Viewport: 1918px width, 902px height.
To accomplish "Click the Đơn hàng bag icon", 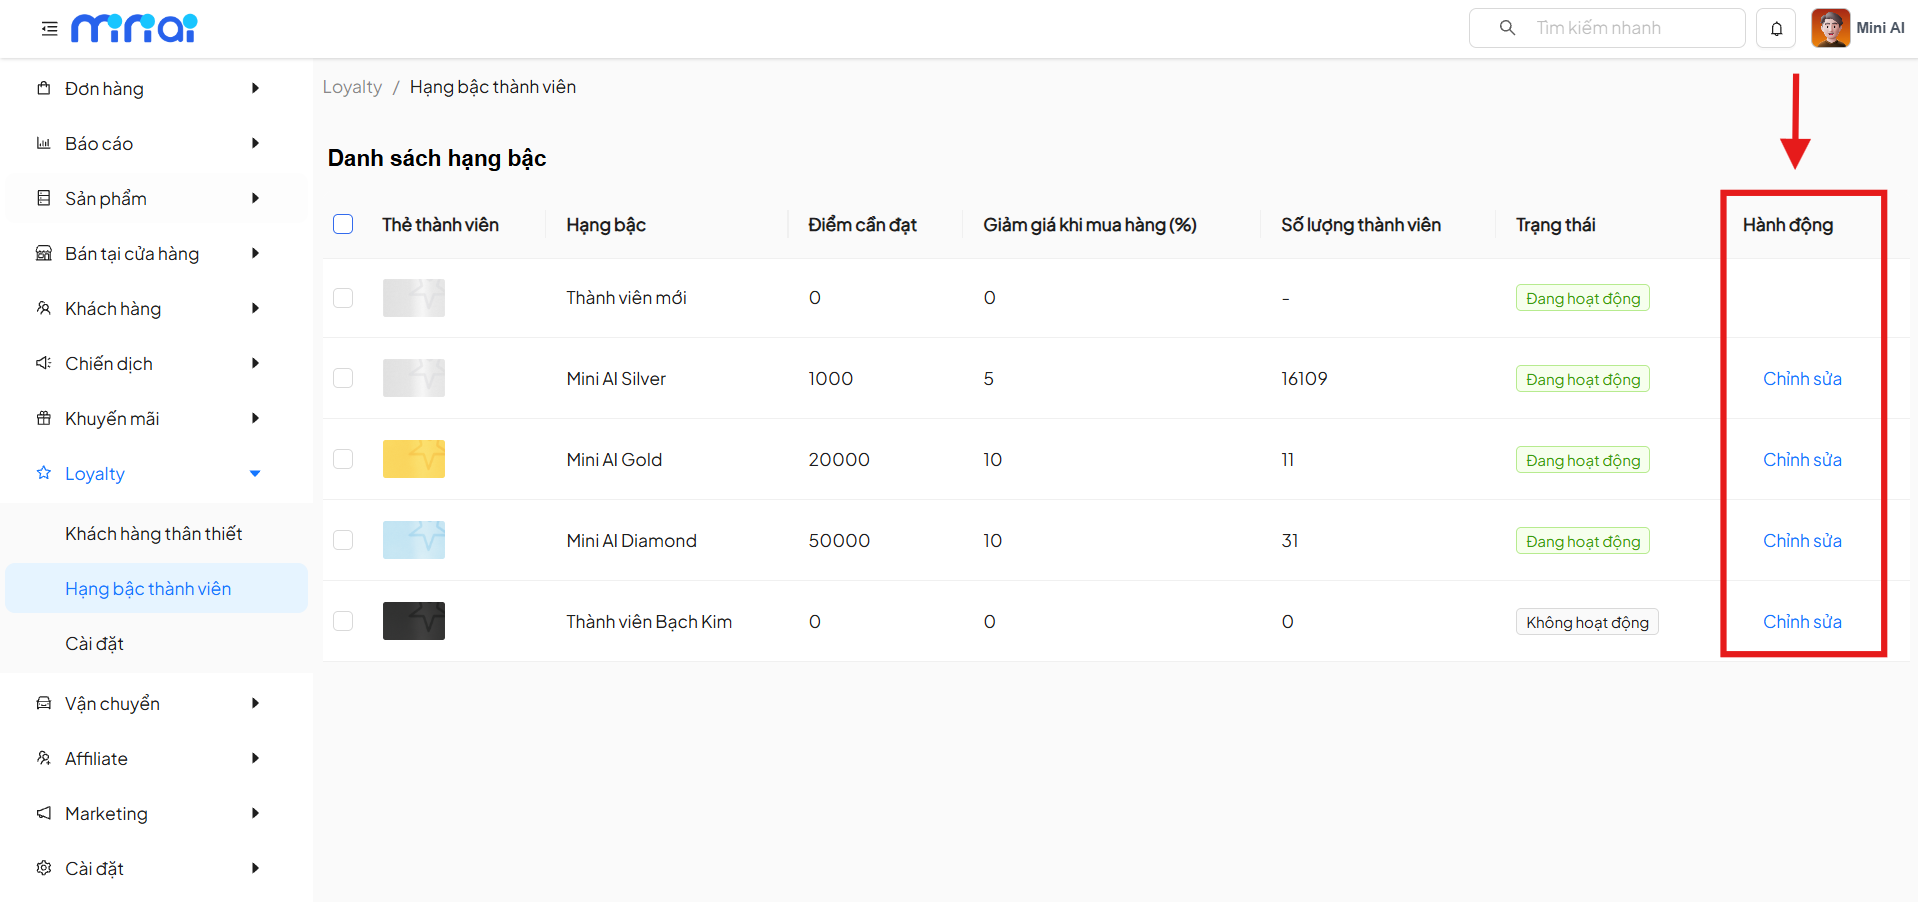I will tap(44, 88).
